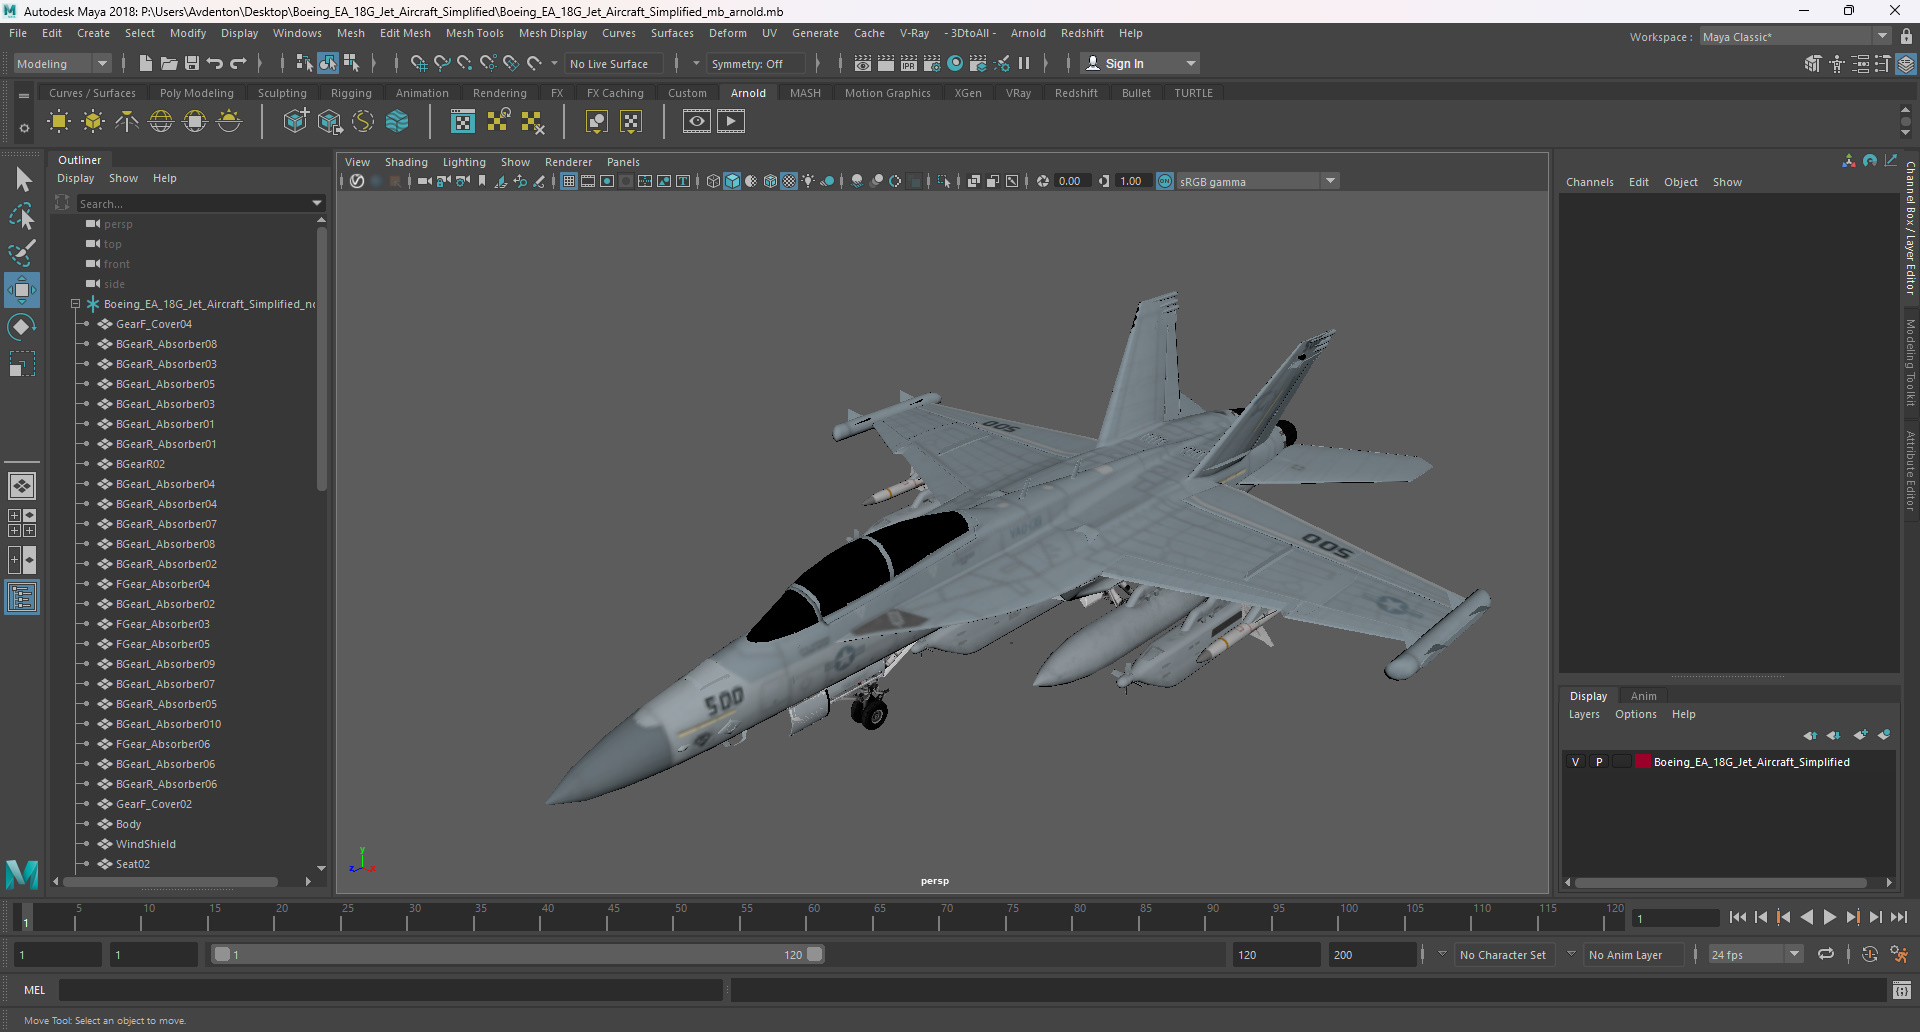Image resolution: width=1920 pixels, height=1032 pixels.
Task: Go to the end of playback range
Action: [1899, 917]
